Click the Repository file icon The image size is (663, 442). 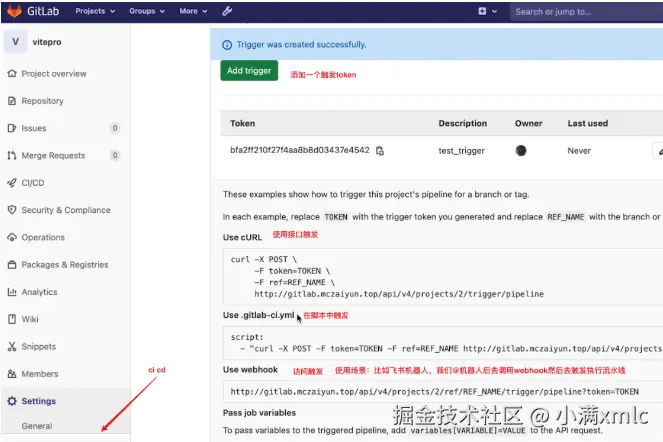coord(12,101)
